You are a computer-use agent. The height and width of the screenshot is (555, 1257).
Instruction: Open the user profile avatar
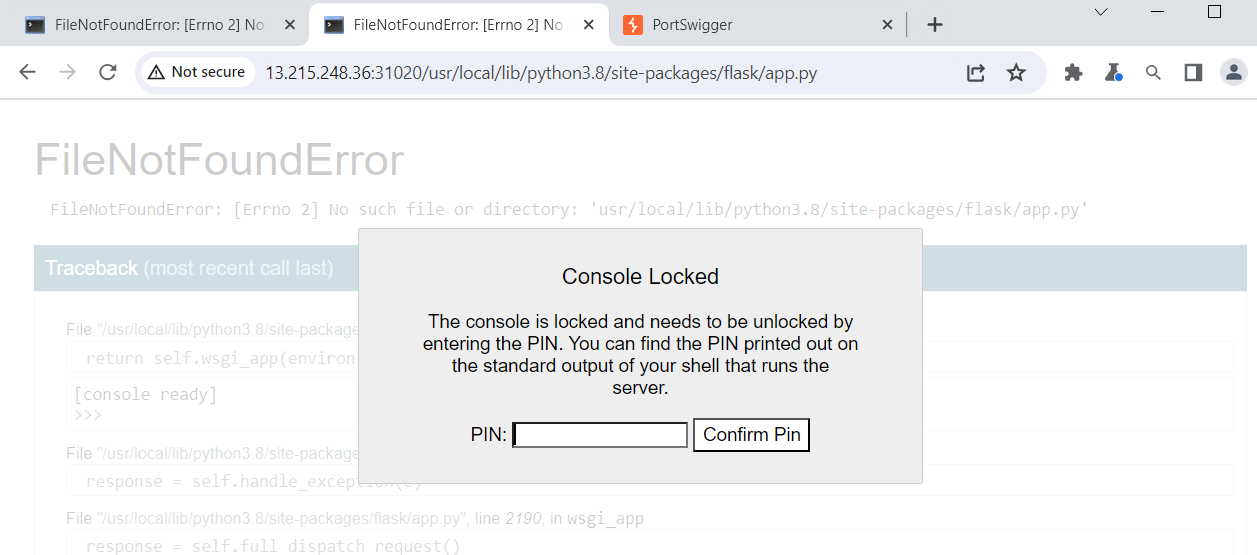click(x=1234, y=72)
